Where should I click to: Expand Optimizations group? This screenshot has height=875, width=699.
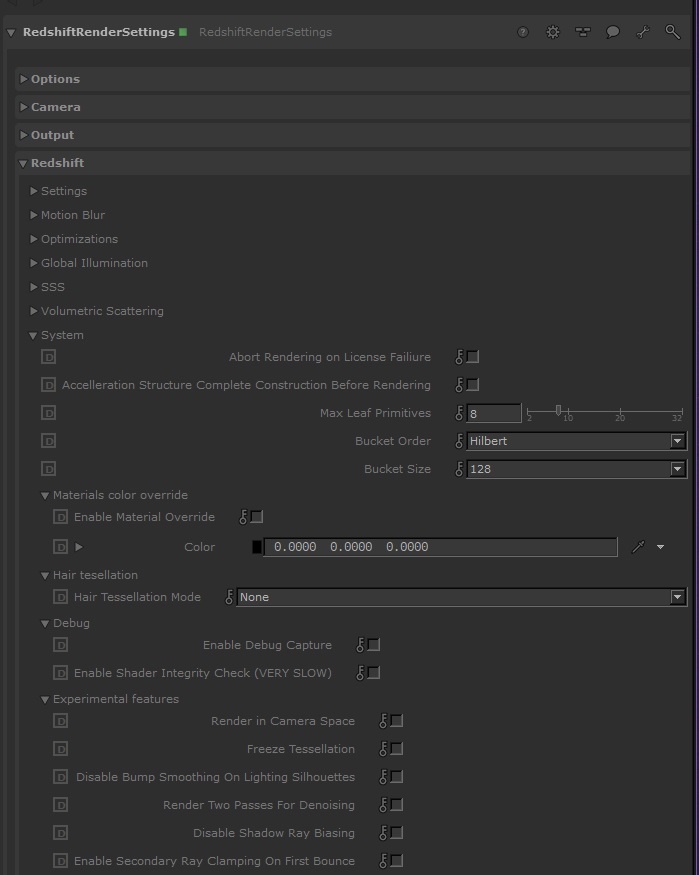coord(33,239)
